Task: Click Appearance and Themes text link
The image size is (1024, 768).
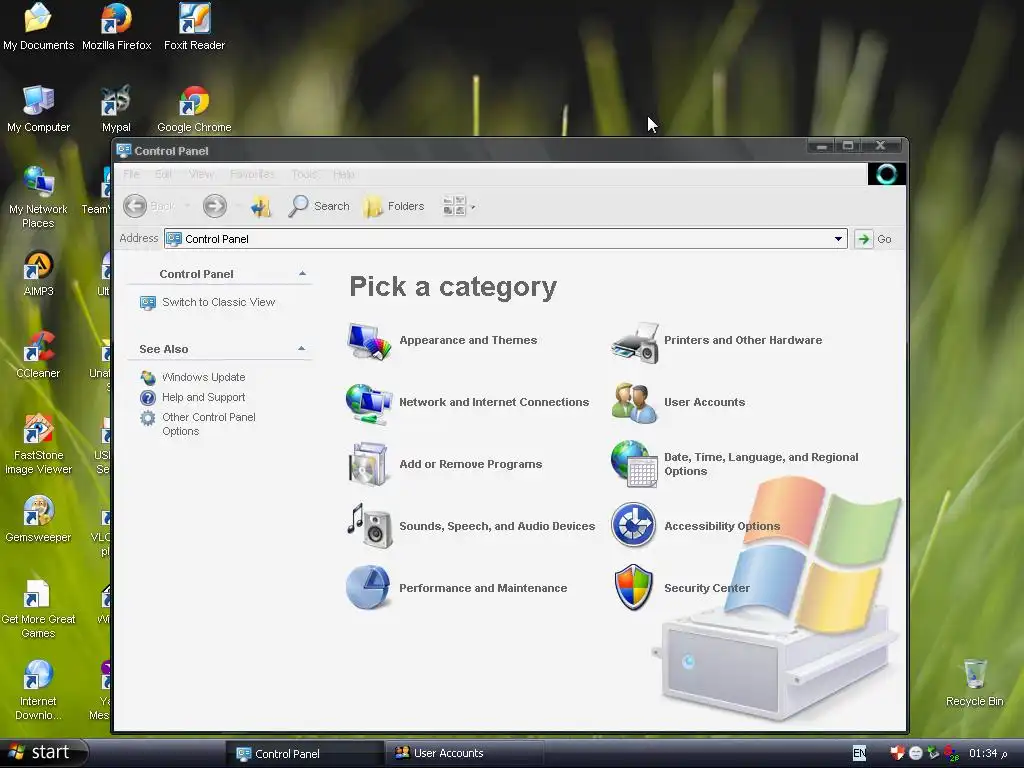Action: [x=468, y=340]
